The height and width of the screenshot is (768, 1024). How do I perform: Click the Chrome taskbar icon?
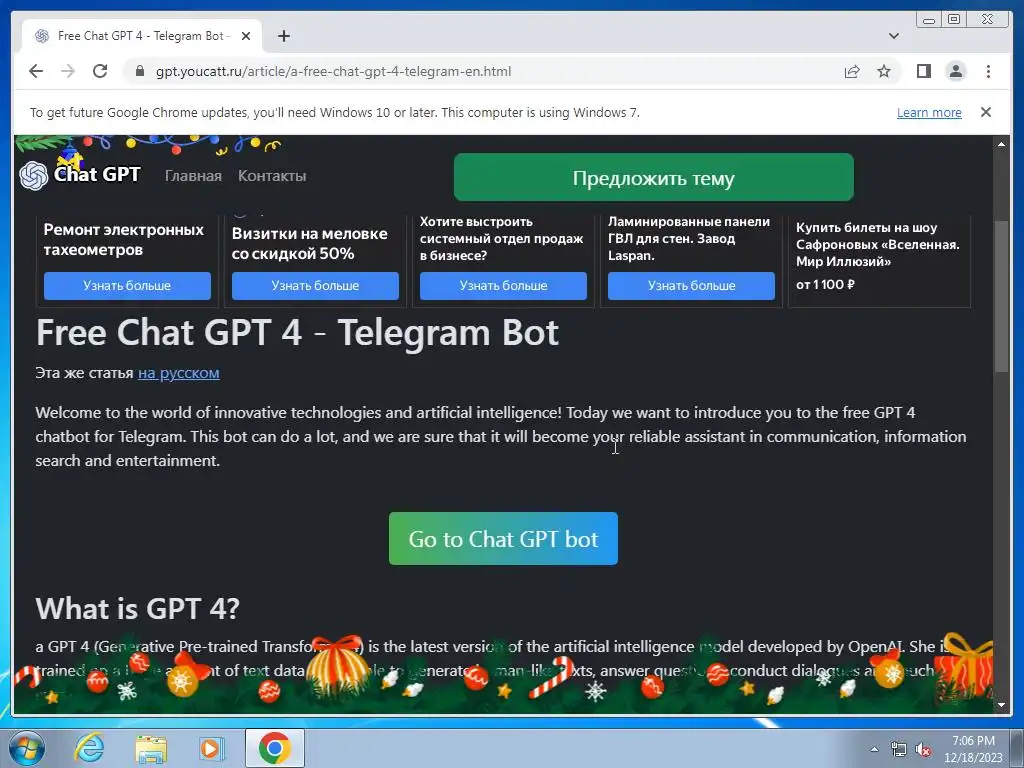(x=275, y=748)
